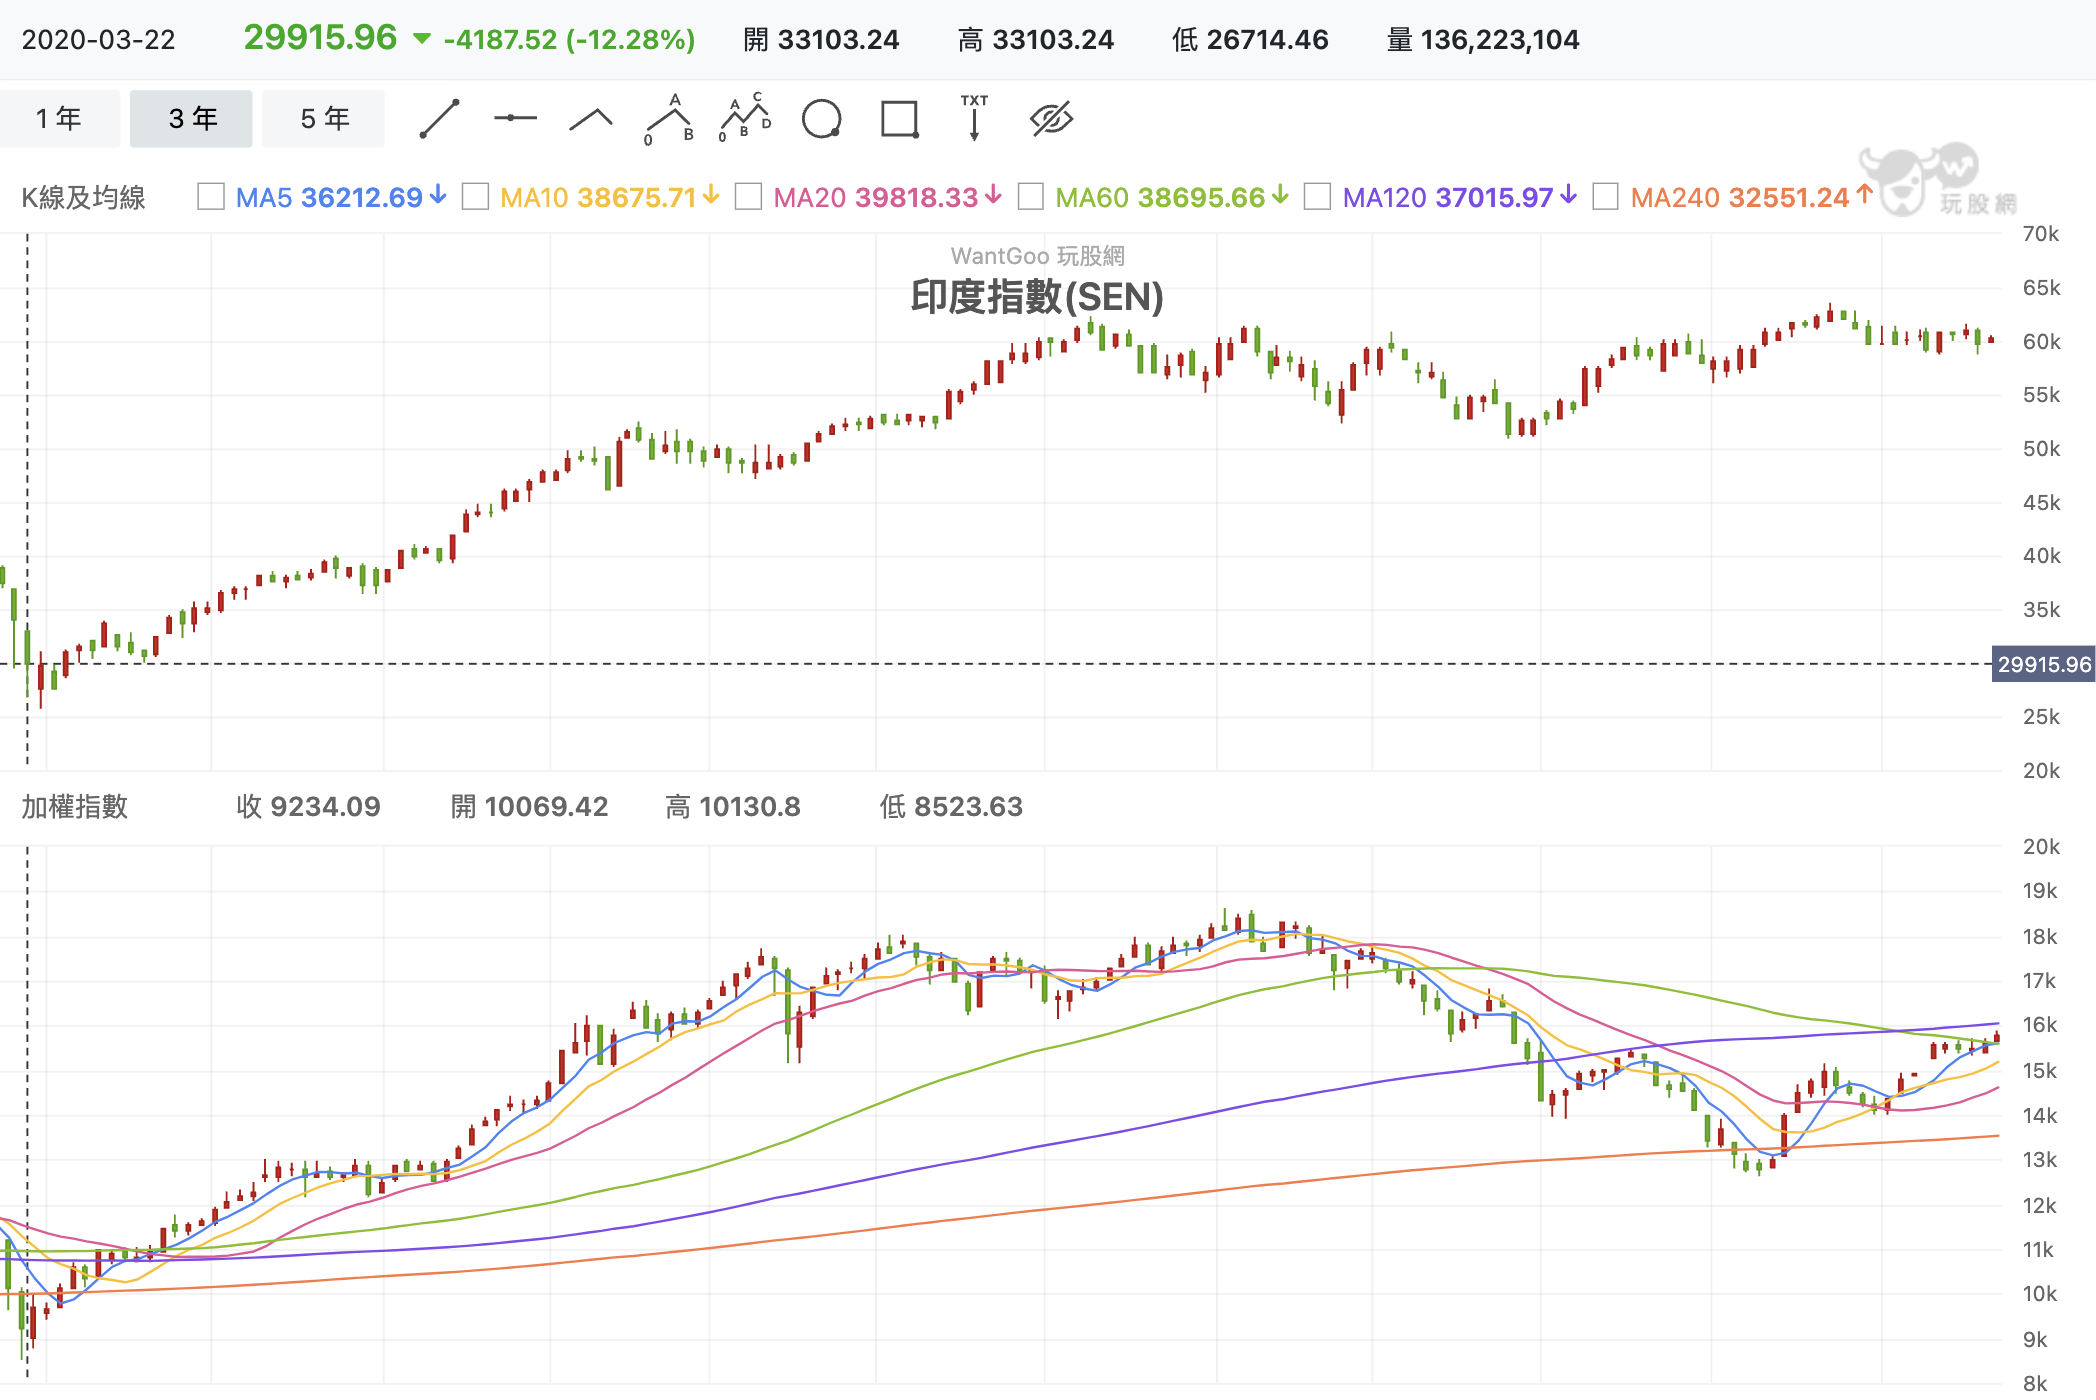Choose the angle line drawing tool
The image size is (2096, 1400).
click(x=591, y=119)
